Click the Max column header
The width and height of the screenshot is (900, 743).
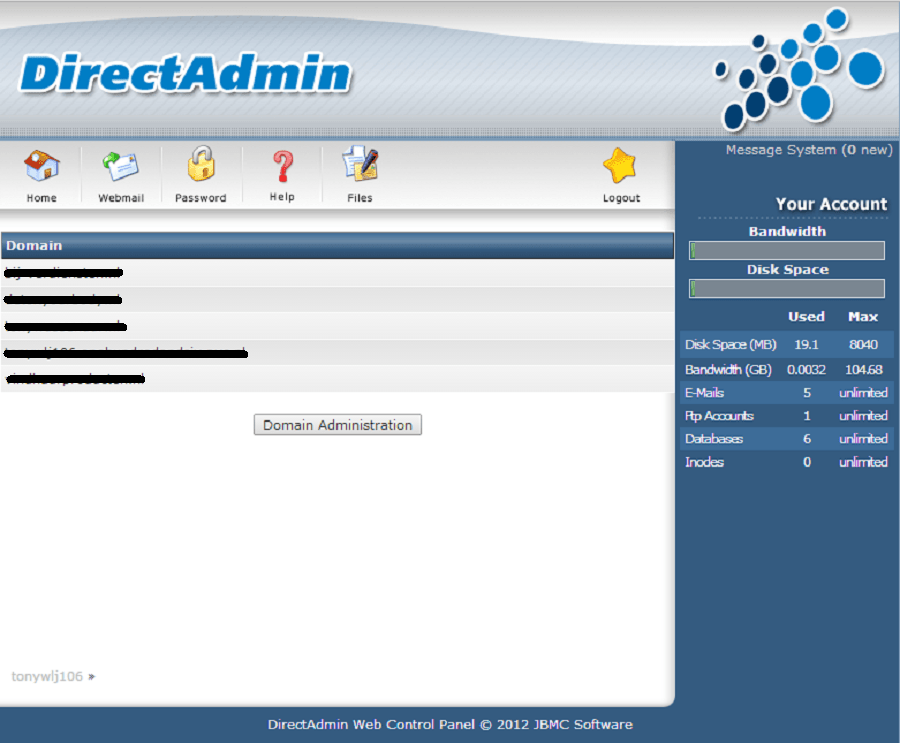pos(863,316)
